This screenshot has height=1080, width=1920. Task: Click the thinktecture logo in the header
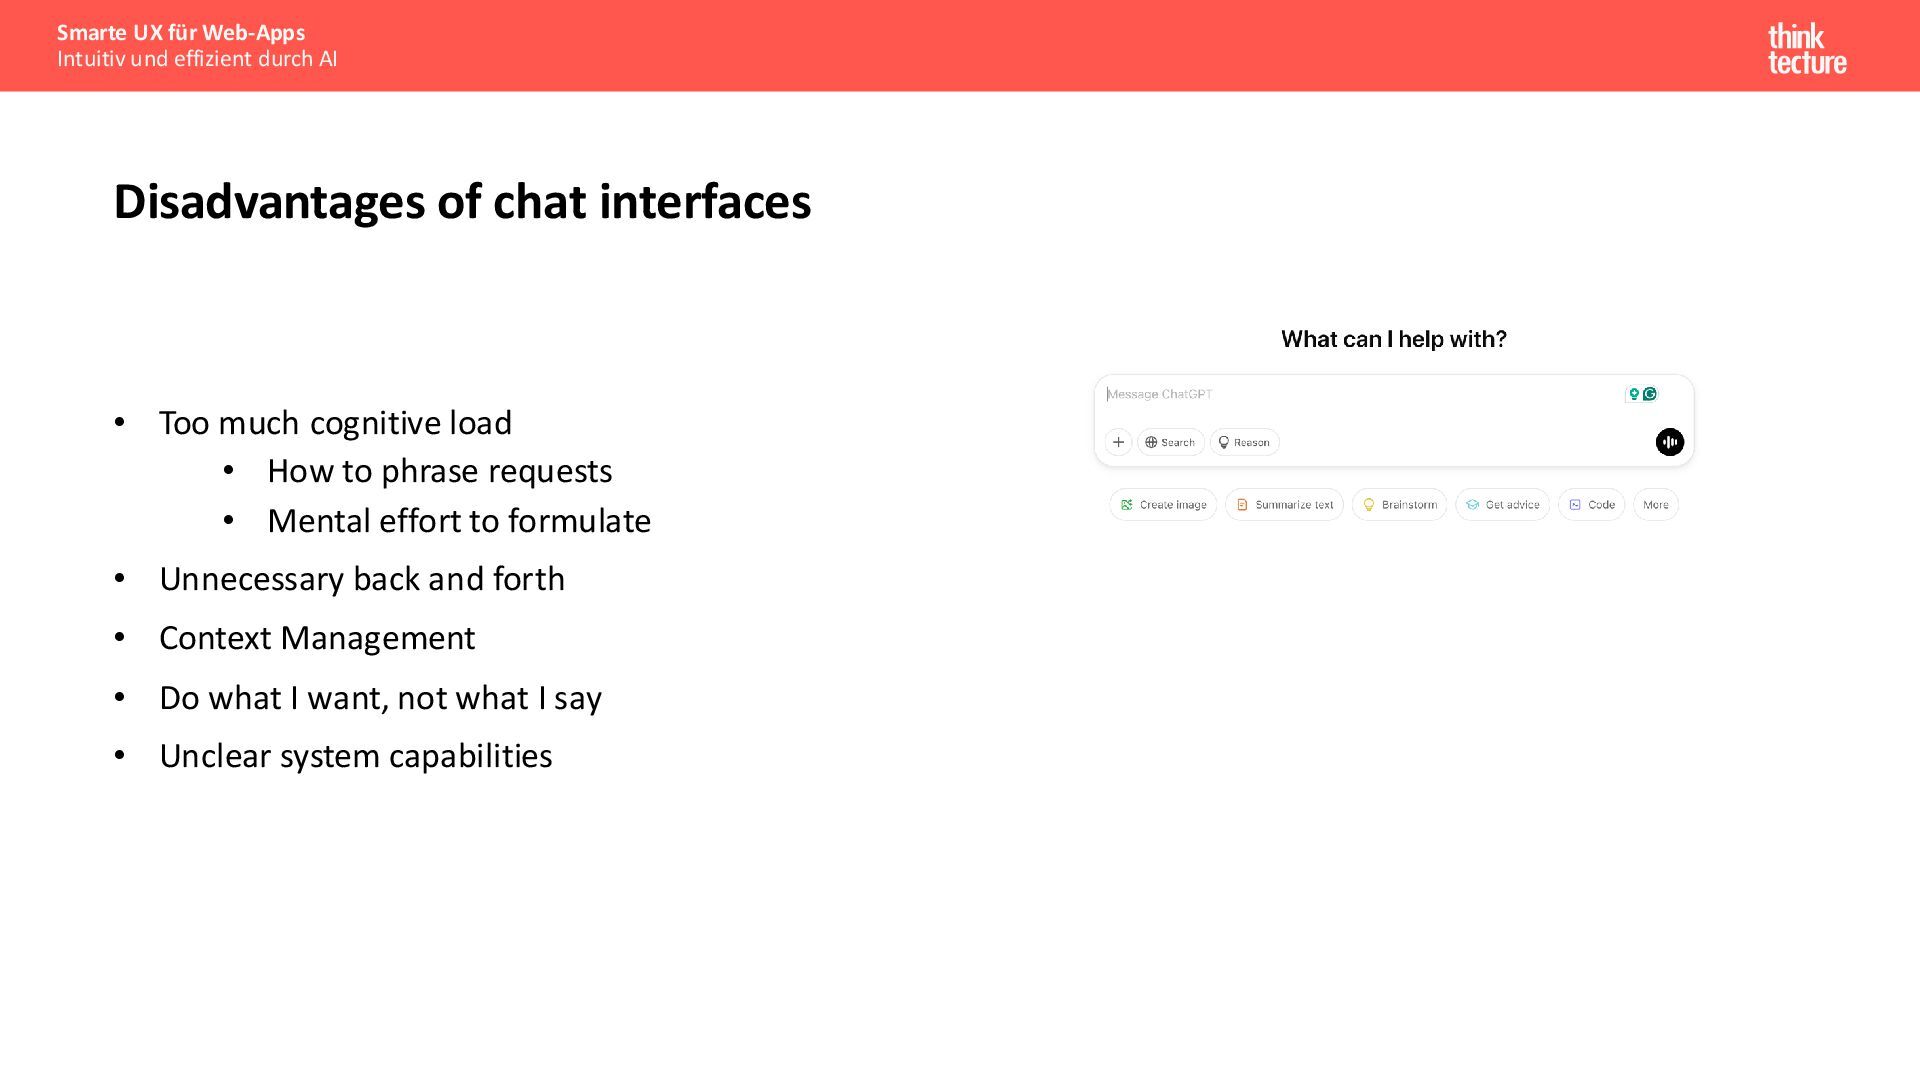(1806, 49)
